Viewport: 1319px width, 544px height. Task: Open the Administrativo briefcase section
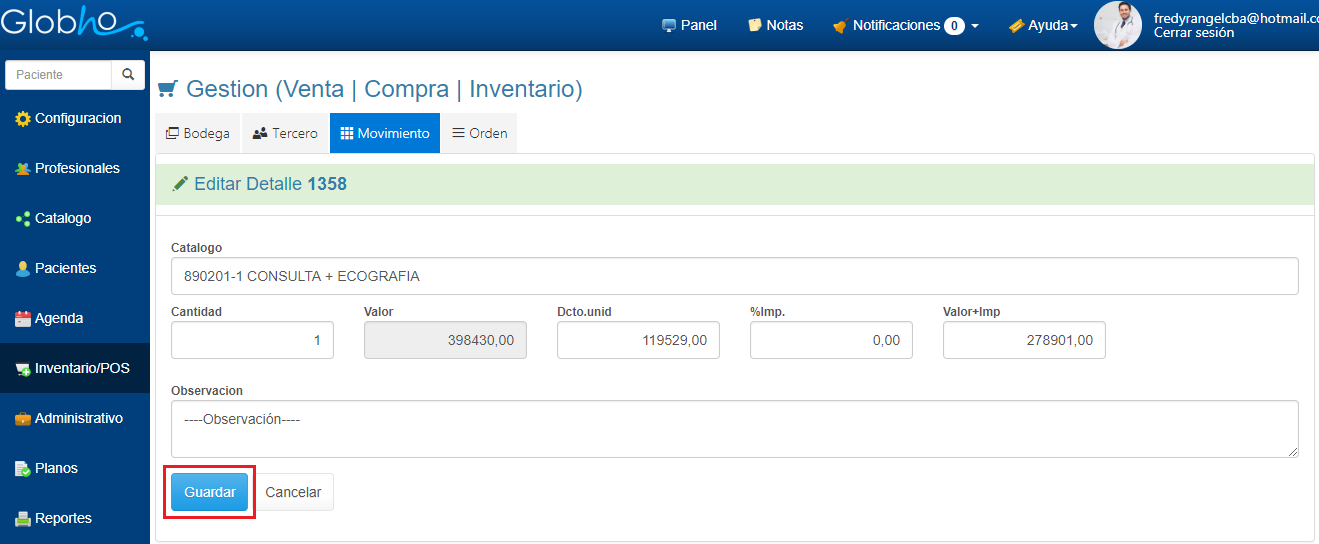77,418
